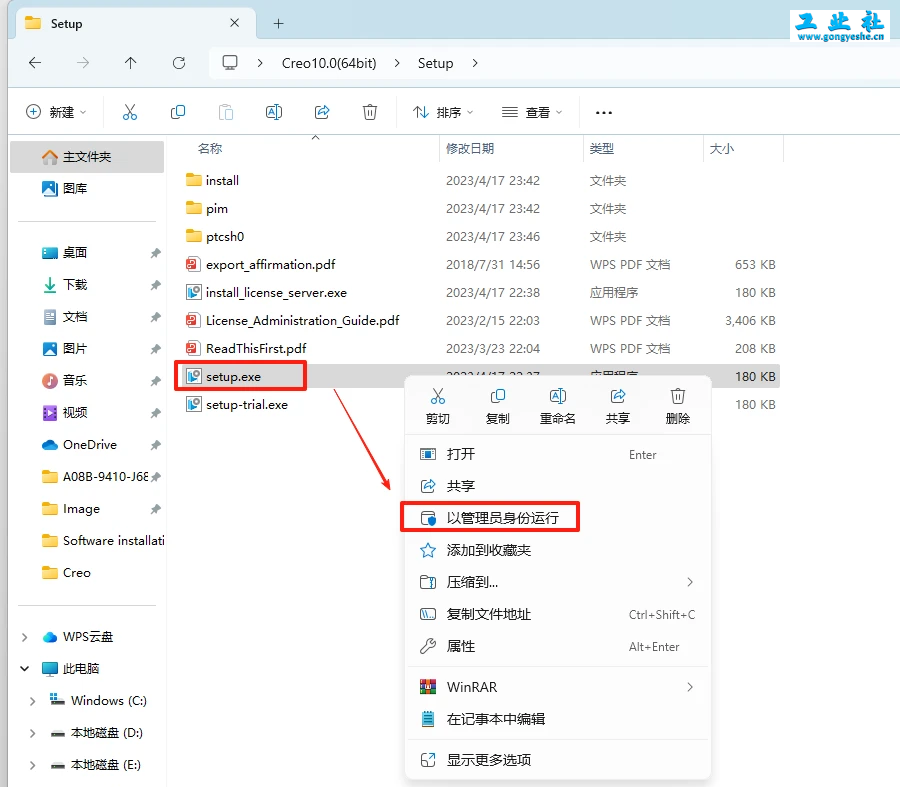Image resolution: width=900 pixels, height=787 pixels.
Task: Click the Rename icon in toolbar
Action: click(274, 112)
